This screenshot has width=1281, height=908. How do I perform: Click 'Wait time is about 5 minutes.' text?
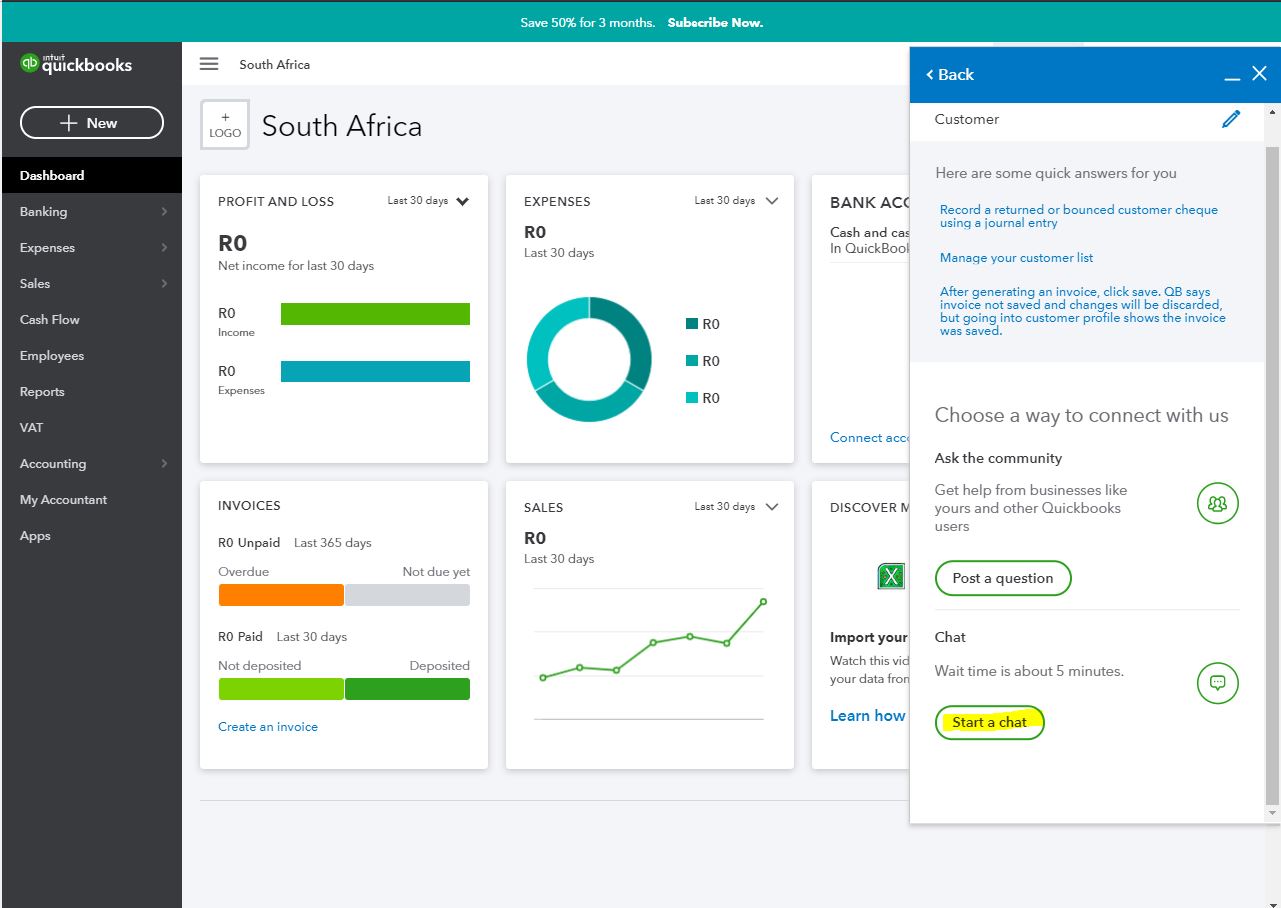coord(1029,671)
